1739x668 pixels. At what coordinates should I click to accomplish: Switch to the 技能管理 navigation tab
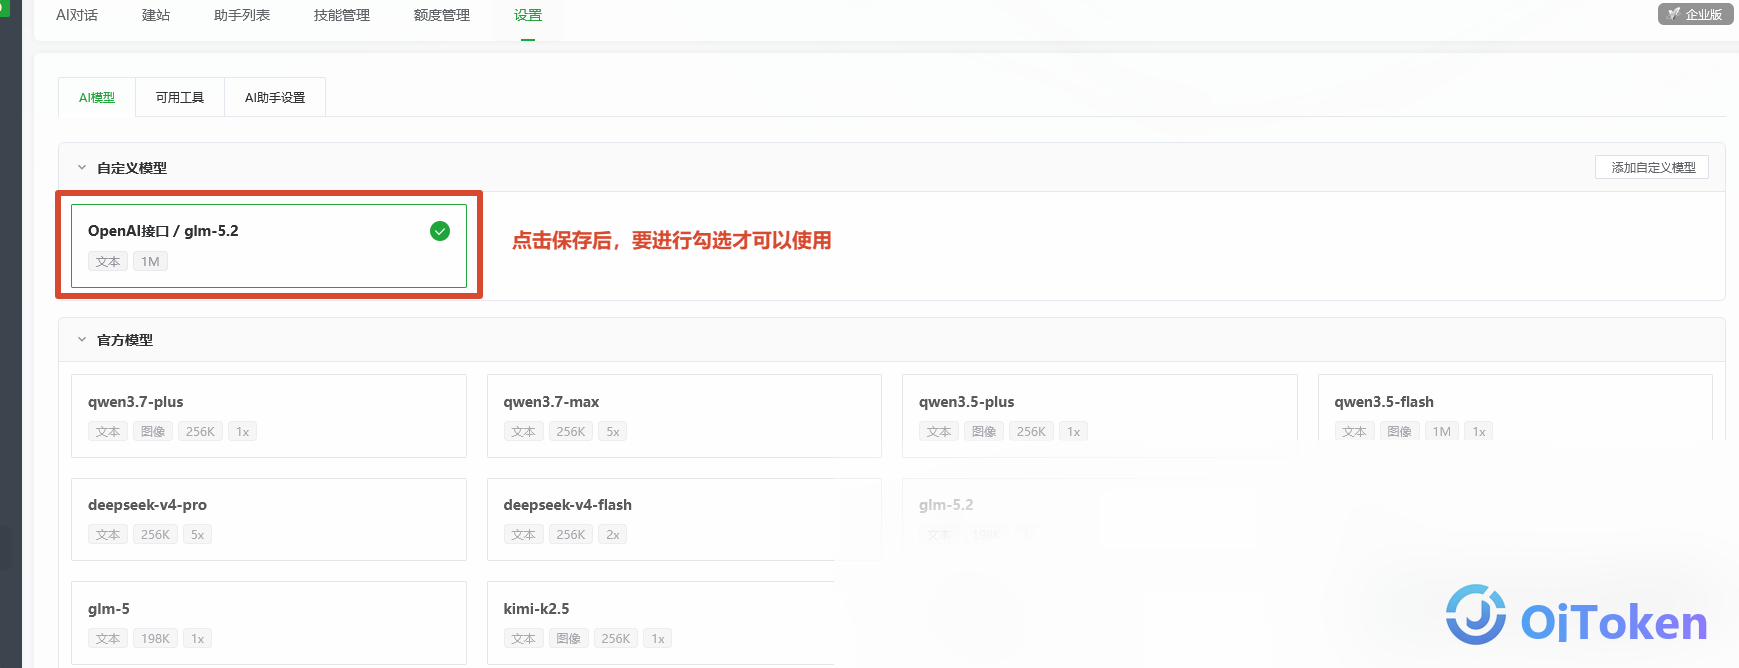342,15
